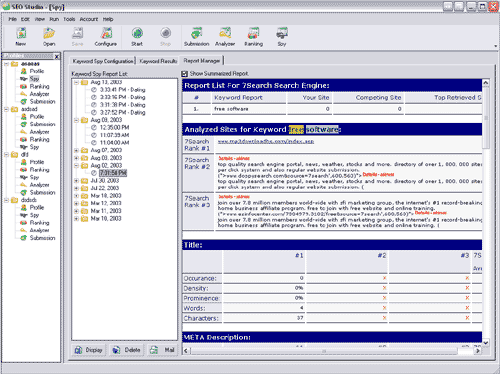
Task: Expand the Mar 18, 2003 folder
Action: click(x=76, y=196)
